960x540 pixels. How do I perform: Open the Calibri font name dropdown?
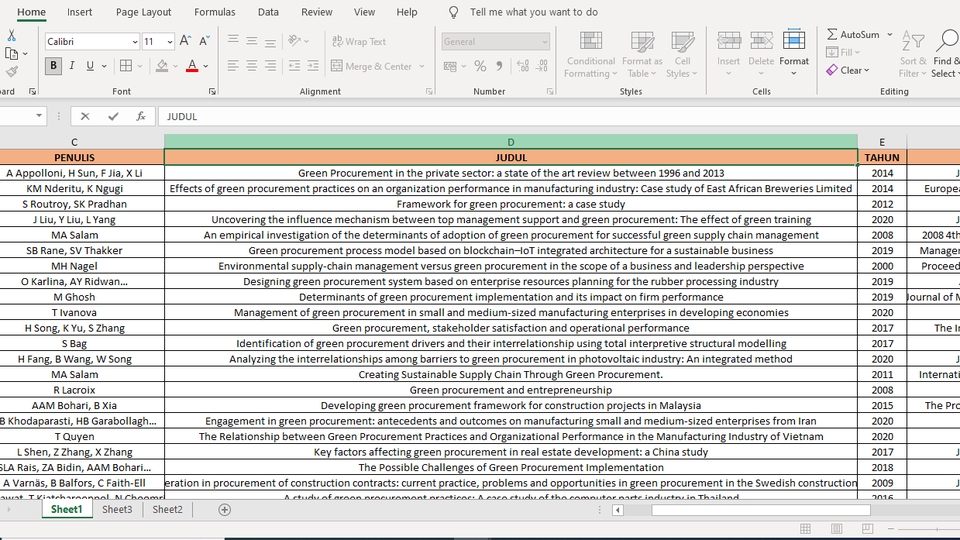135,42
